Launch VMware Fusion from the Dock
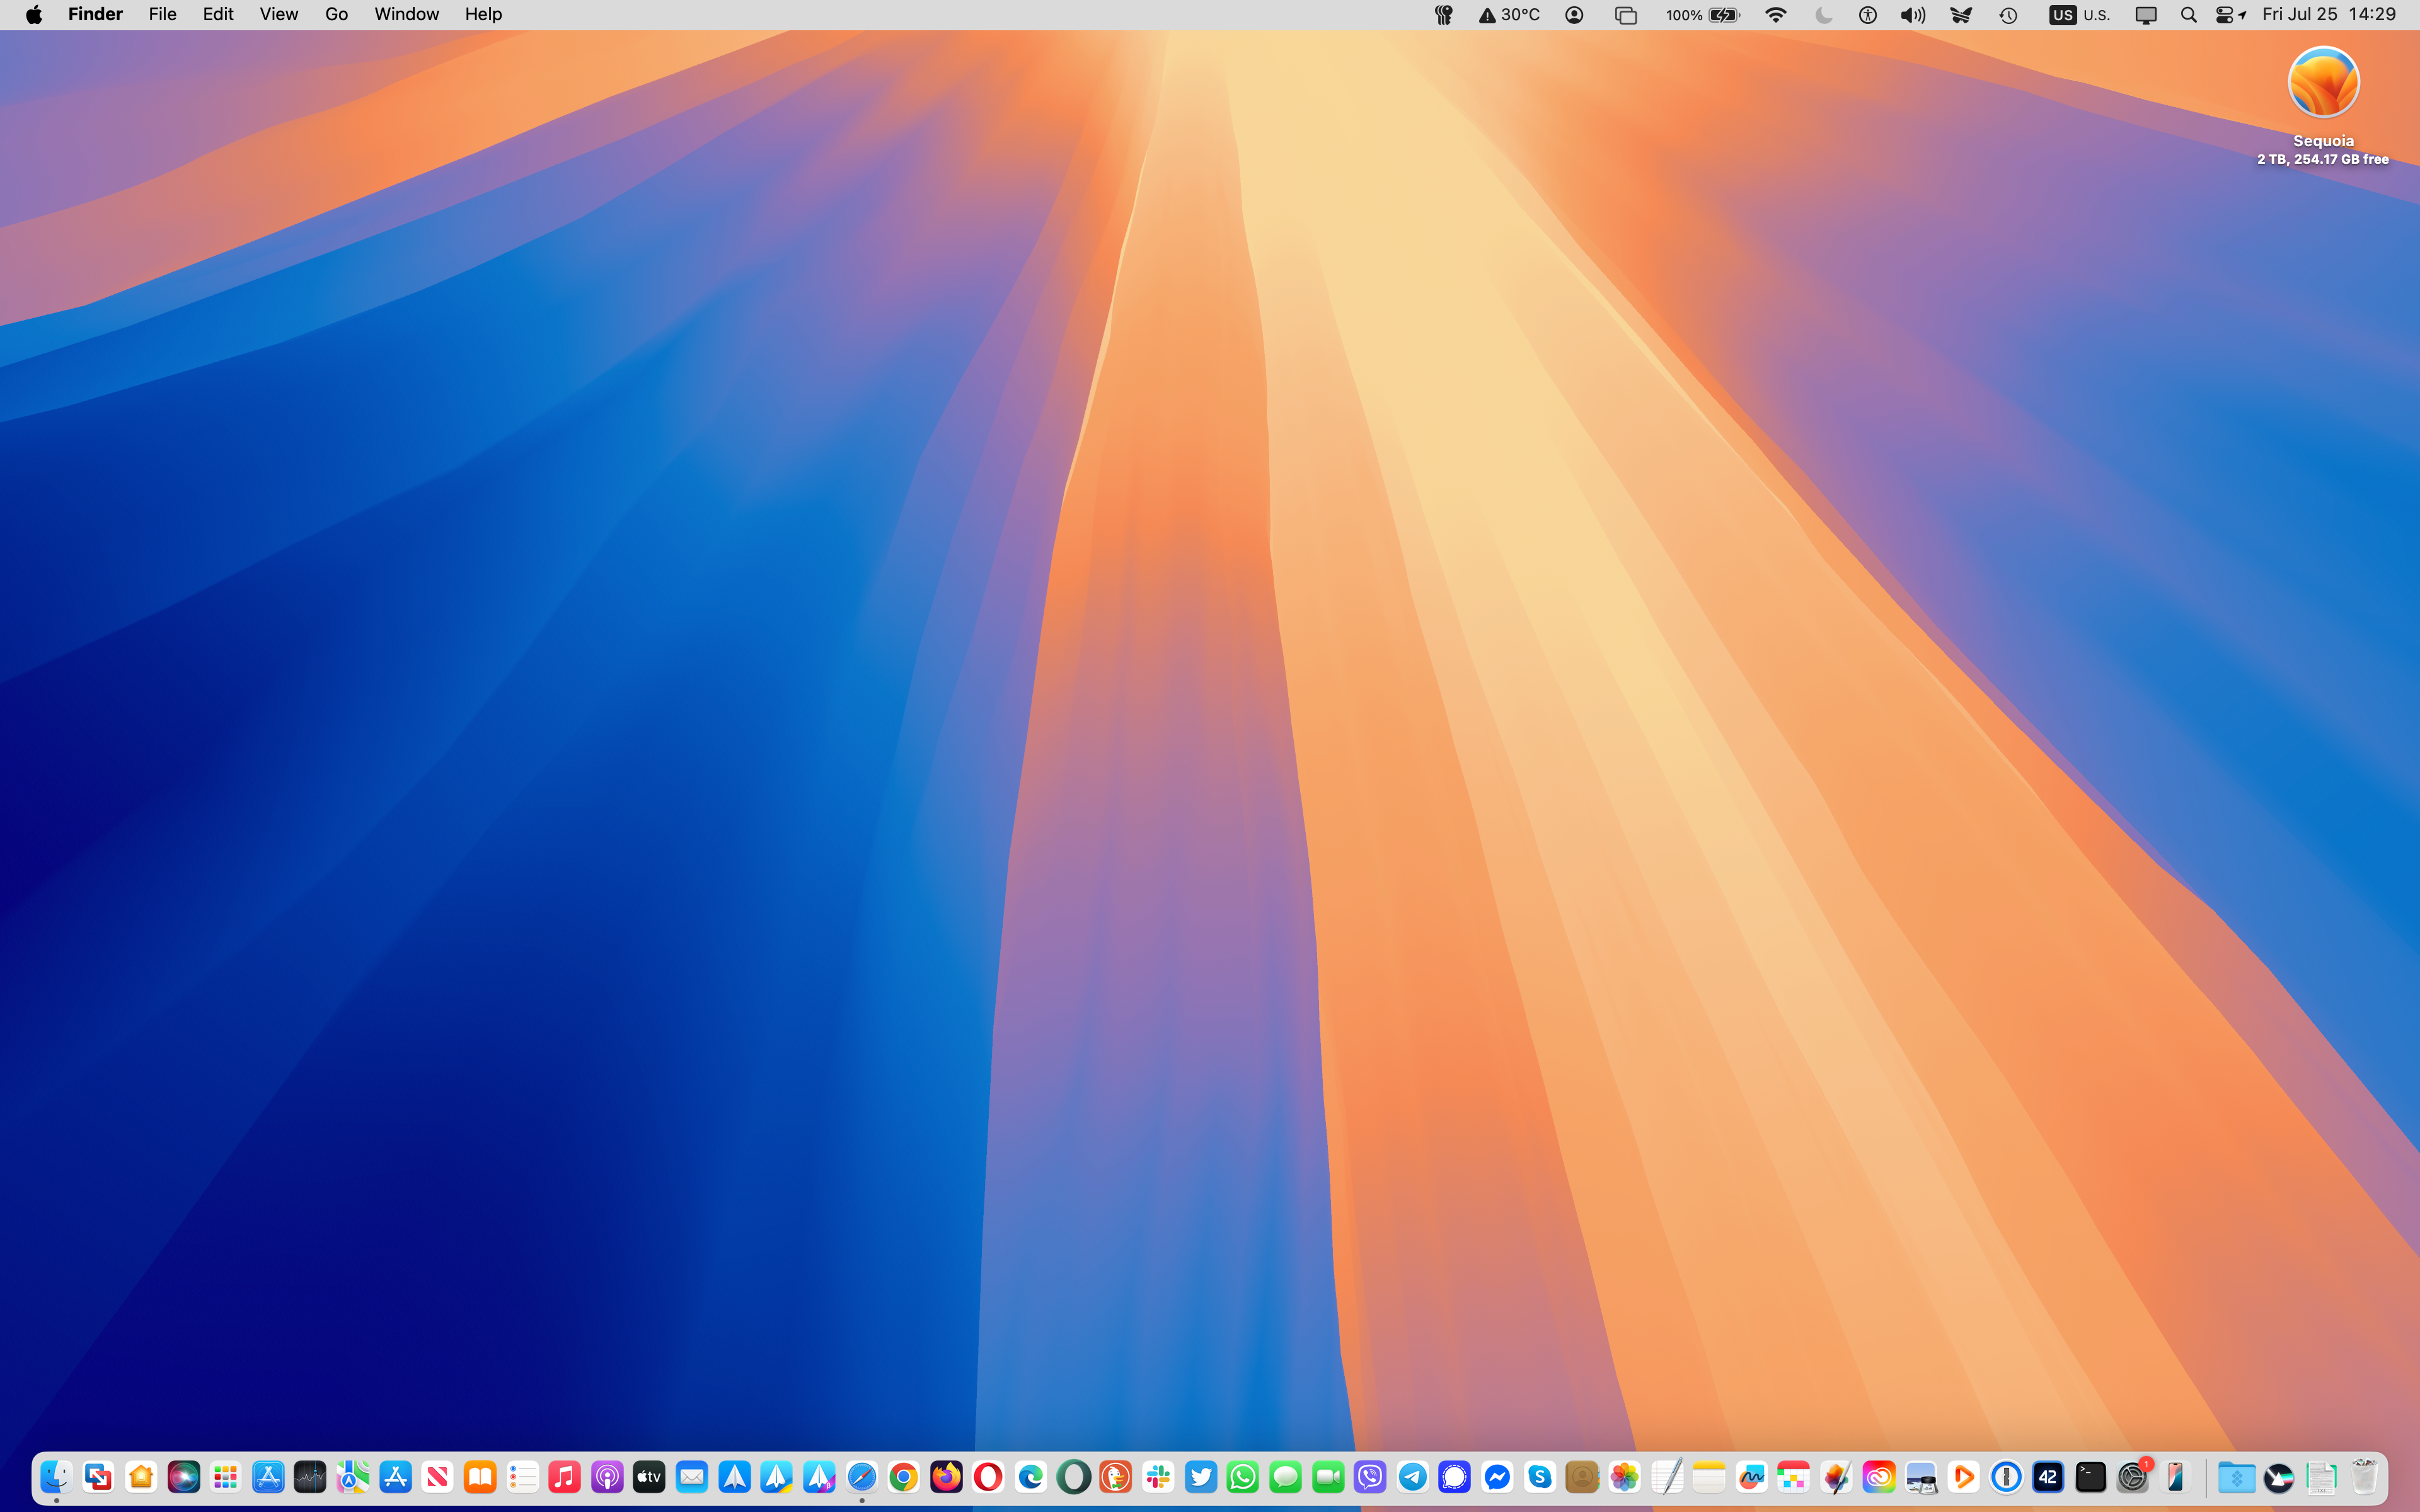Screen dimensions: 2420x1512 (x=98, y=1477)
